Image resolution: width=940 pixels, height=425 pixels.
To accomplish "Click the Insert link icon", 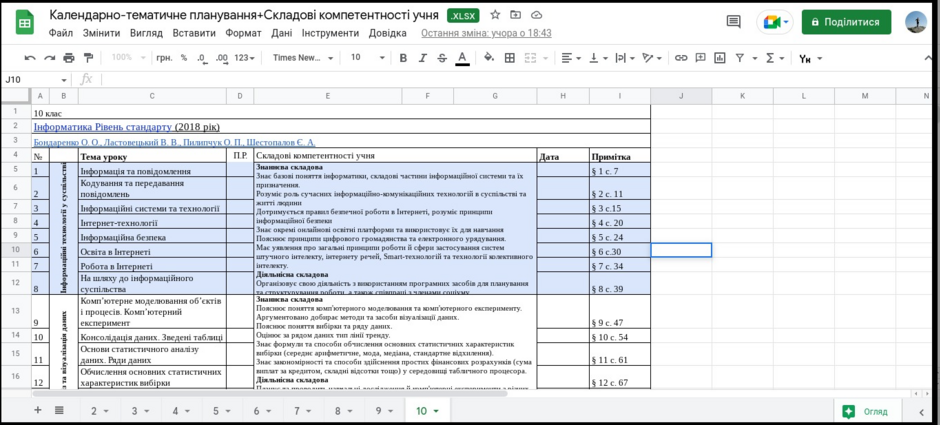I will (680, 58).
